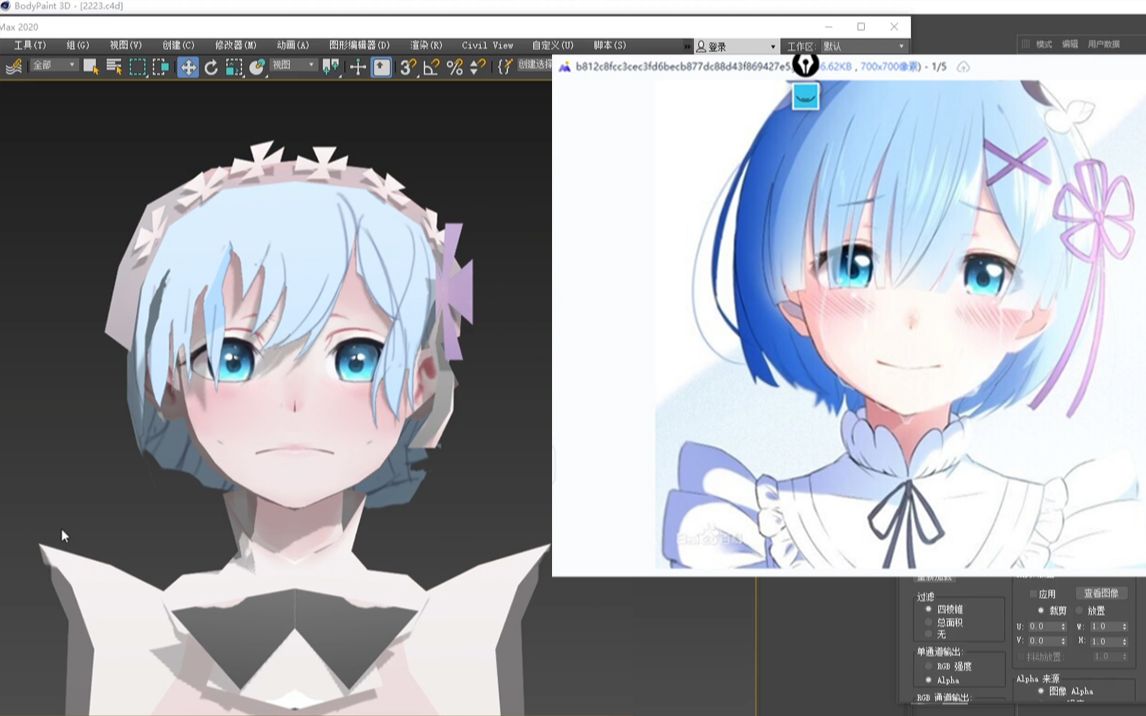1146x716 pixels.
Task: Select the Rotate tool in the toolbar
Action: pyautogui.click(x=211, y=68)
